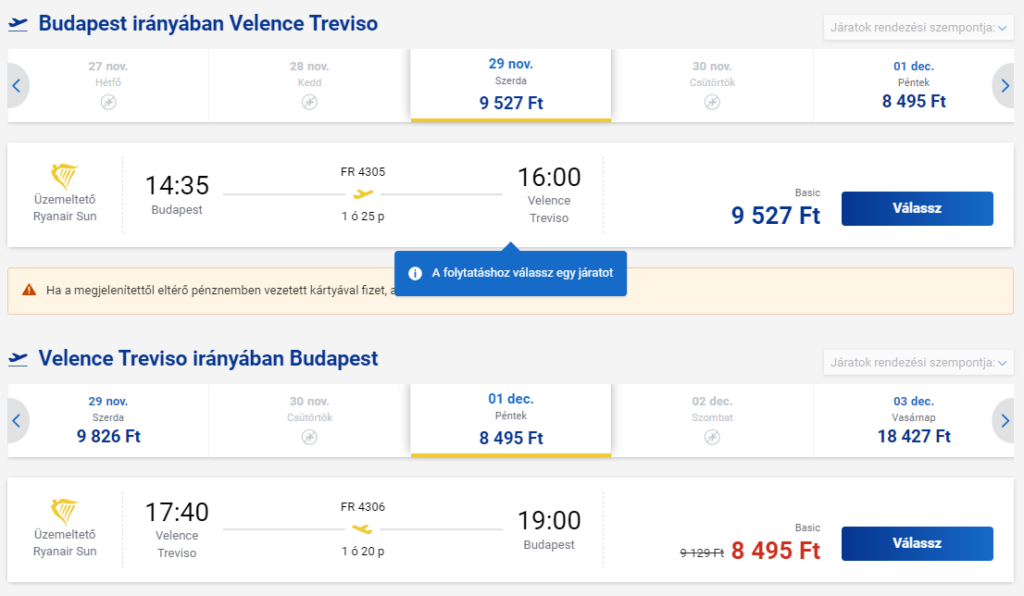Select return date 02 dec. Szombat
The width and height of the screenshot is (1024, 596).
712,420
